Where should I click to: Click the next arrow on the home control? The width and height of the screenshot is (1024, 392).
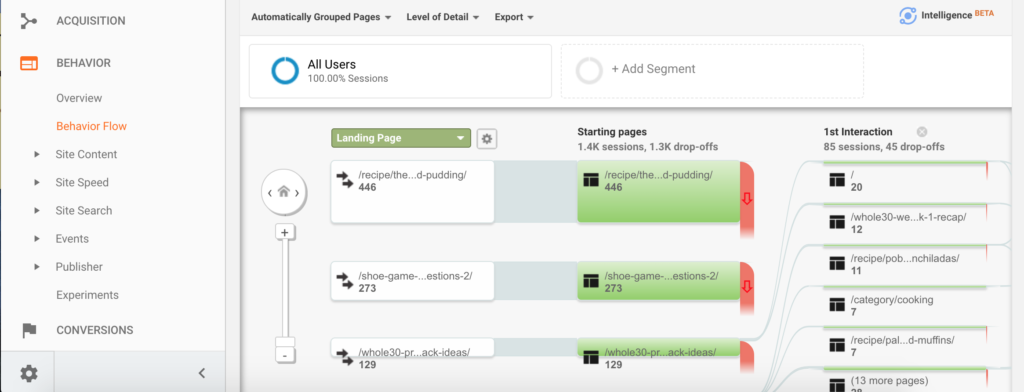point(298,193)
